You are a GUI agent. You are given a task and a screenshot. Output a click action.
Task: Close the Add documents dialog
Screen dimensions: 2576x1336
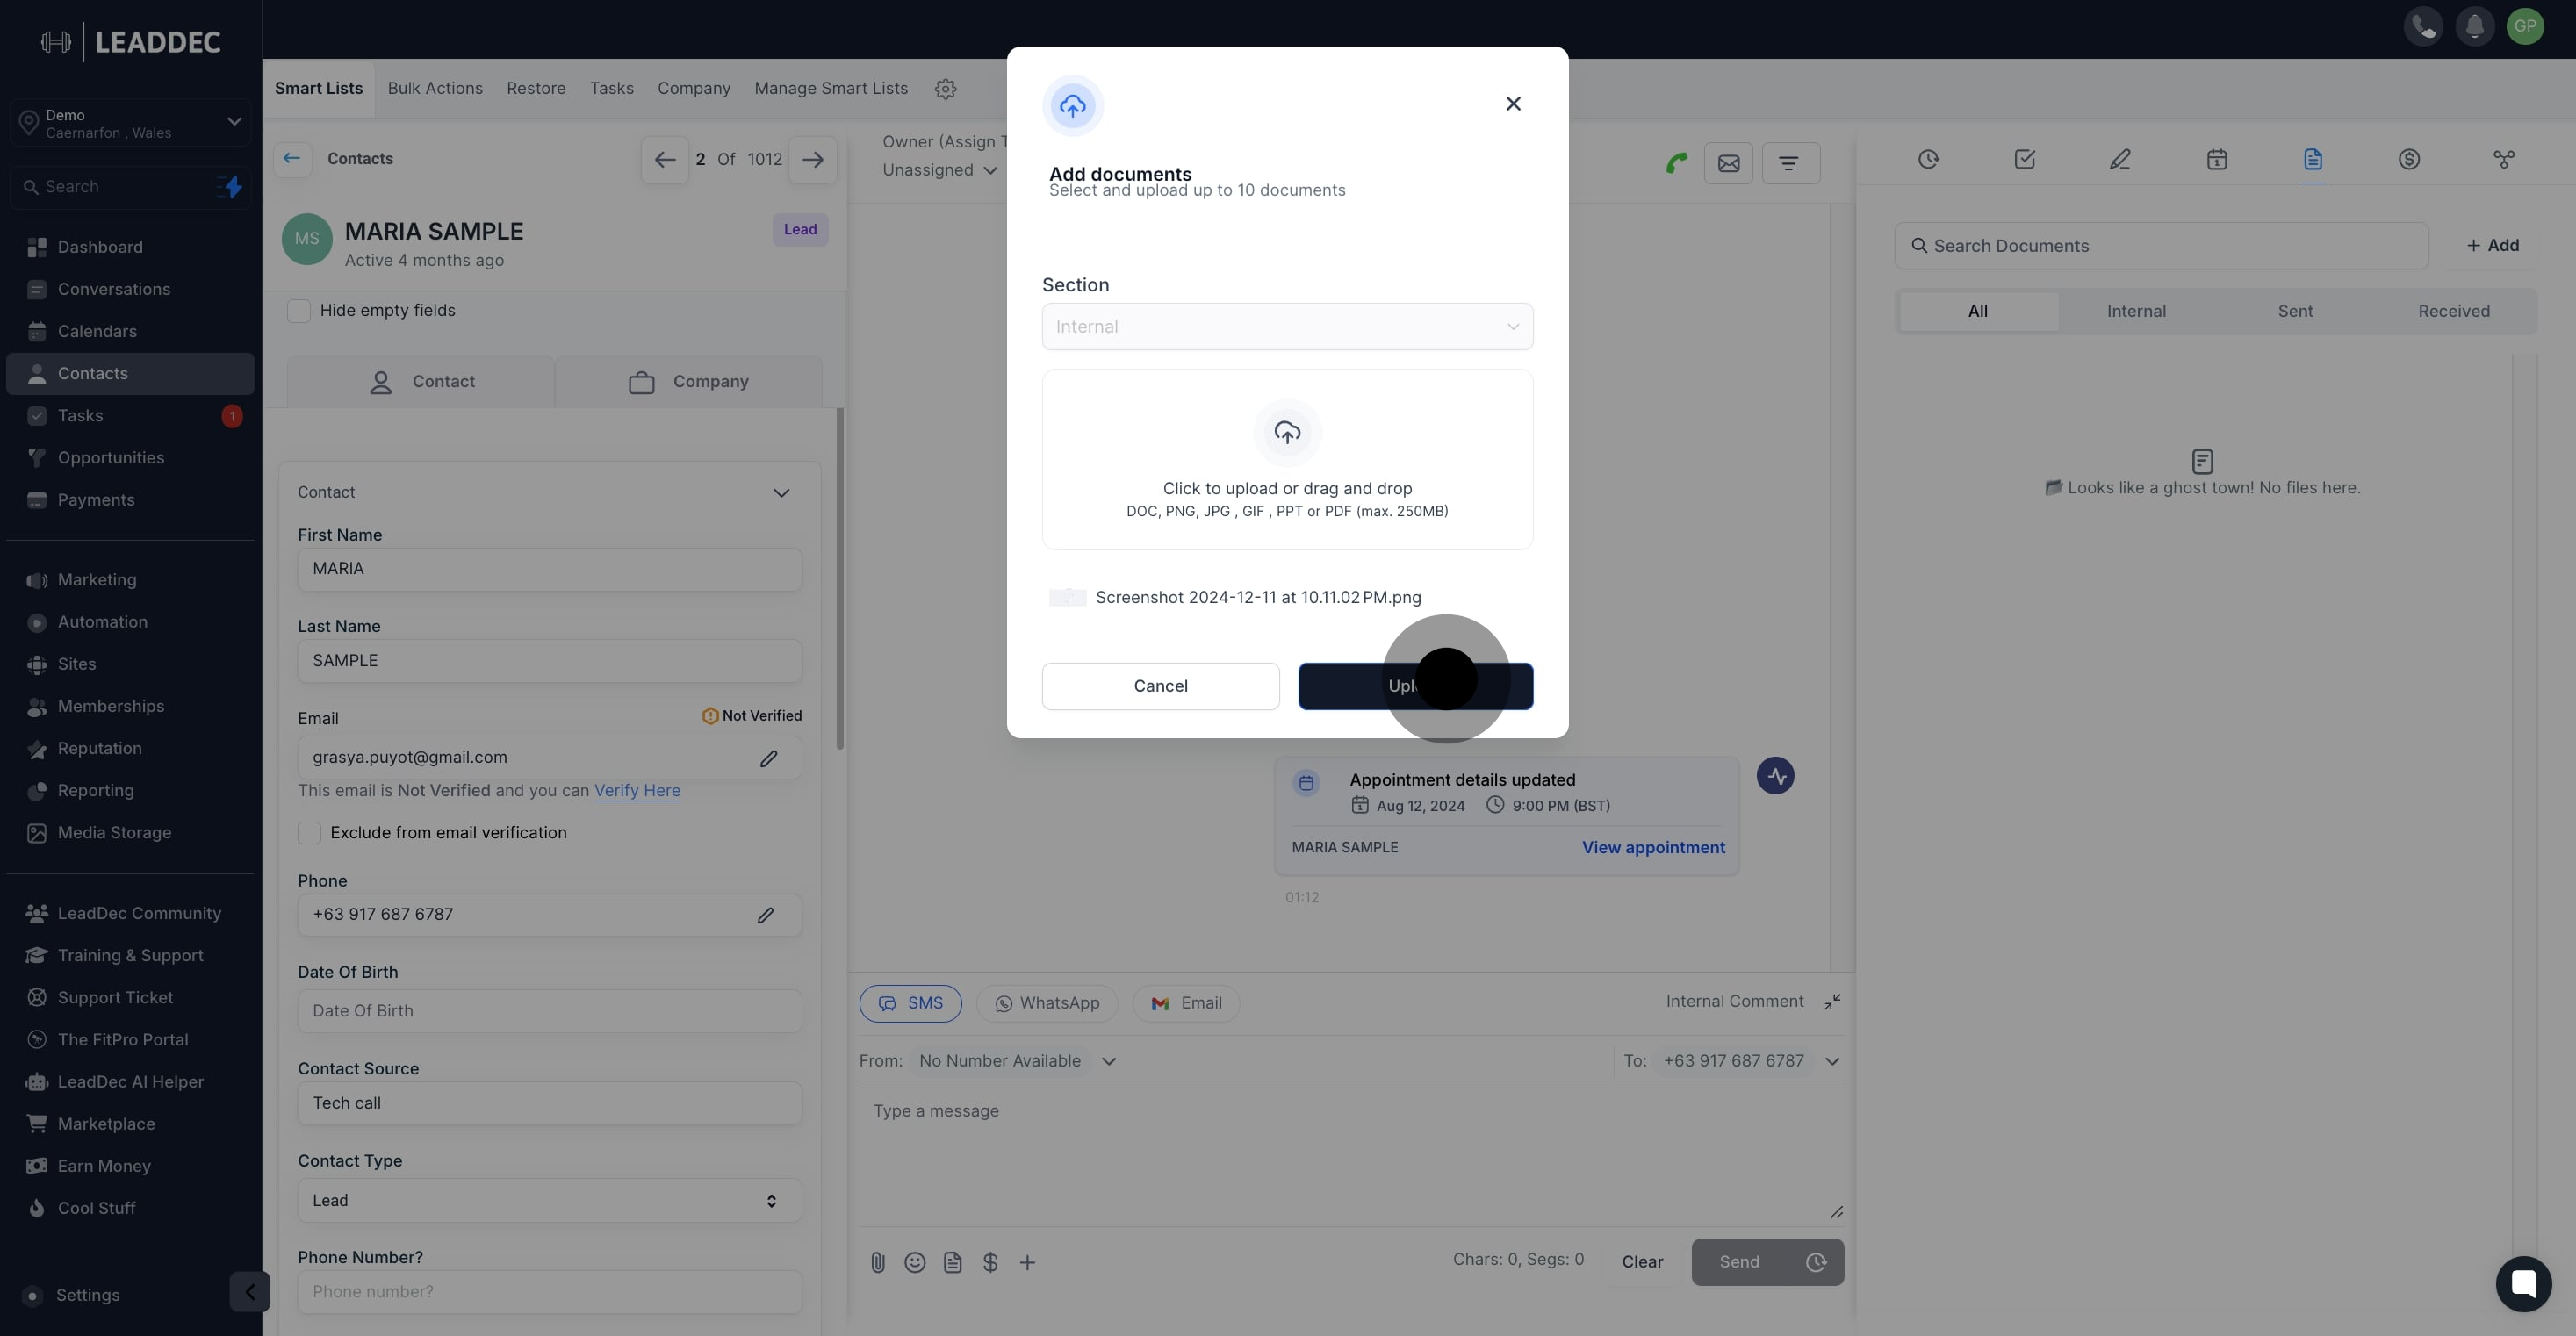click(x=1513, y=104)
